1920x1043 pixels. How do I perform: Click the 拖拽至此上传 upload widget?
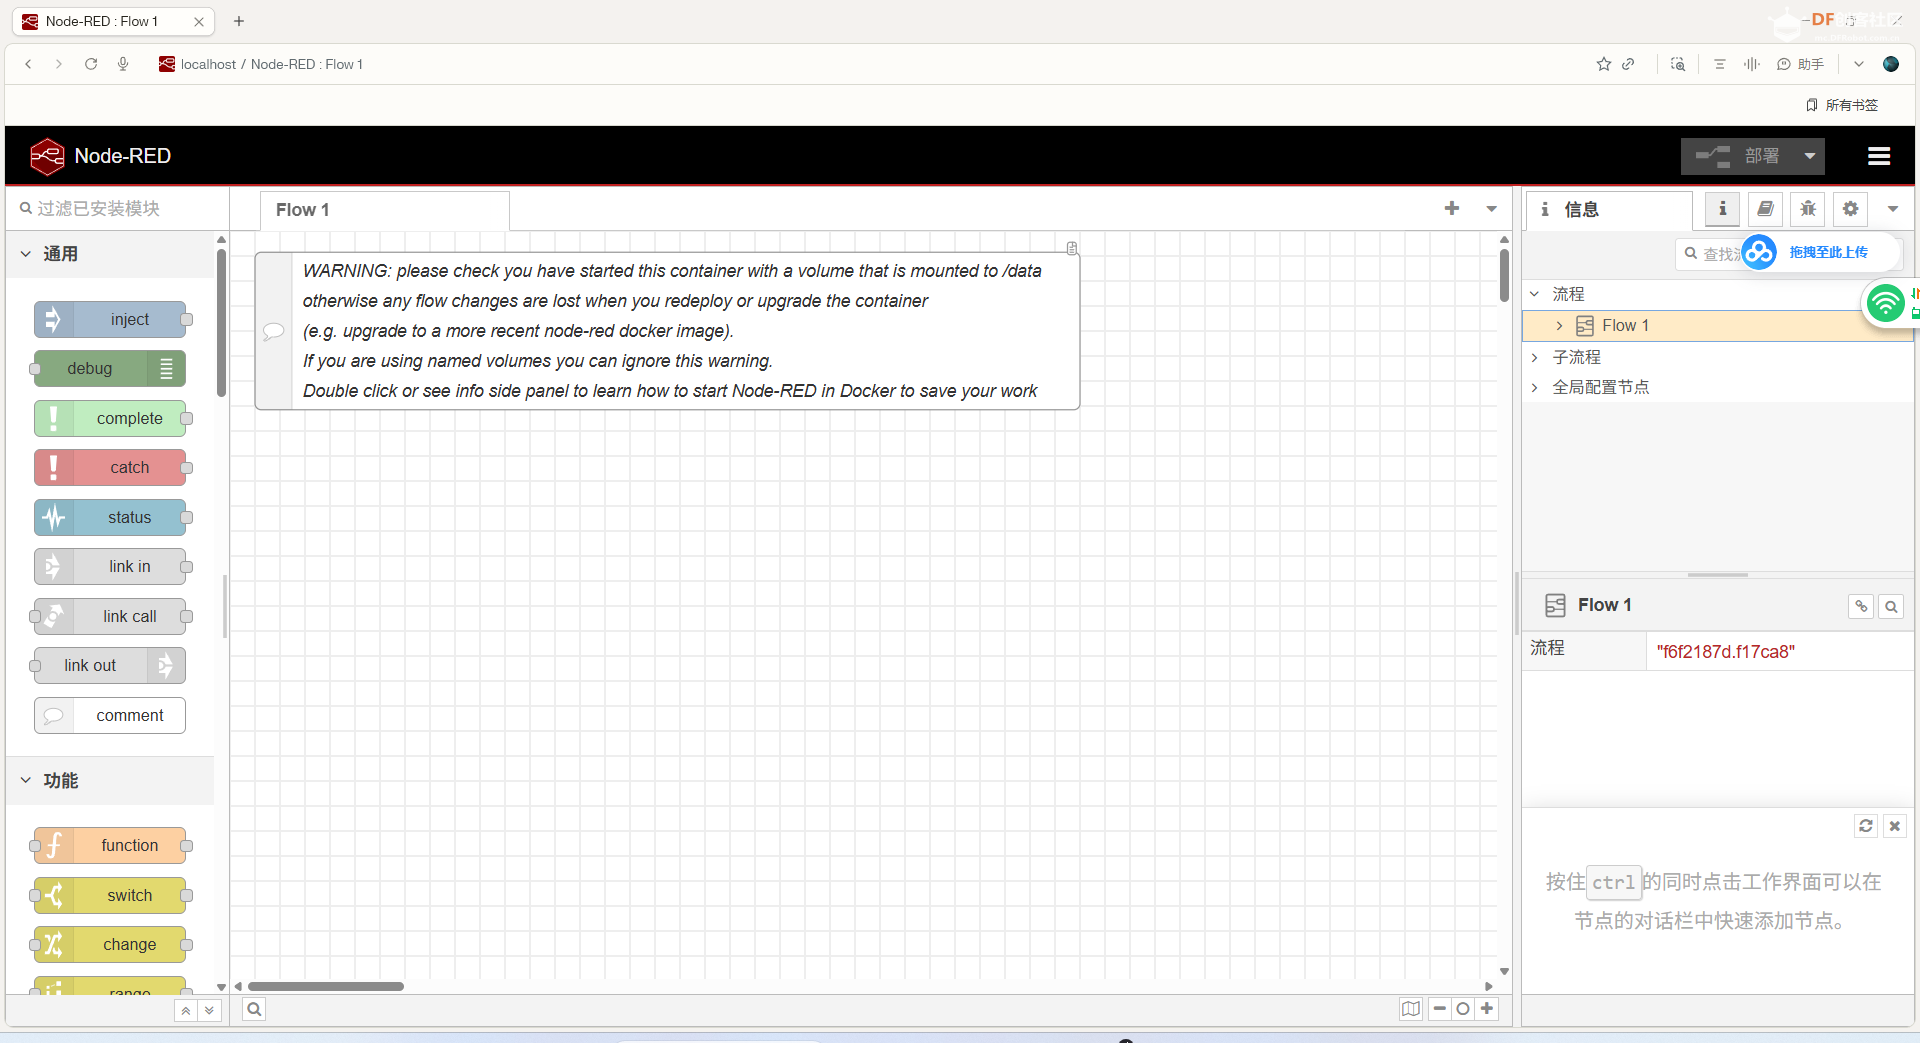(x=1819, y=252)
